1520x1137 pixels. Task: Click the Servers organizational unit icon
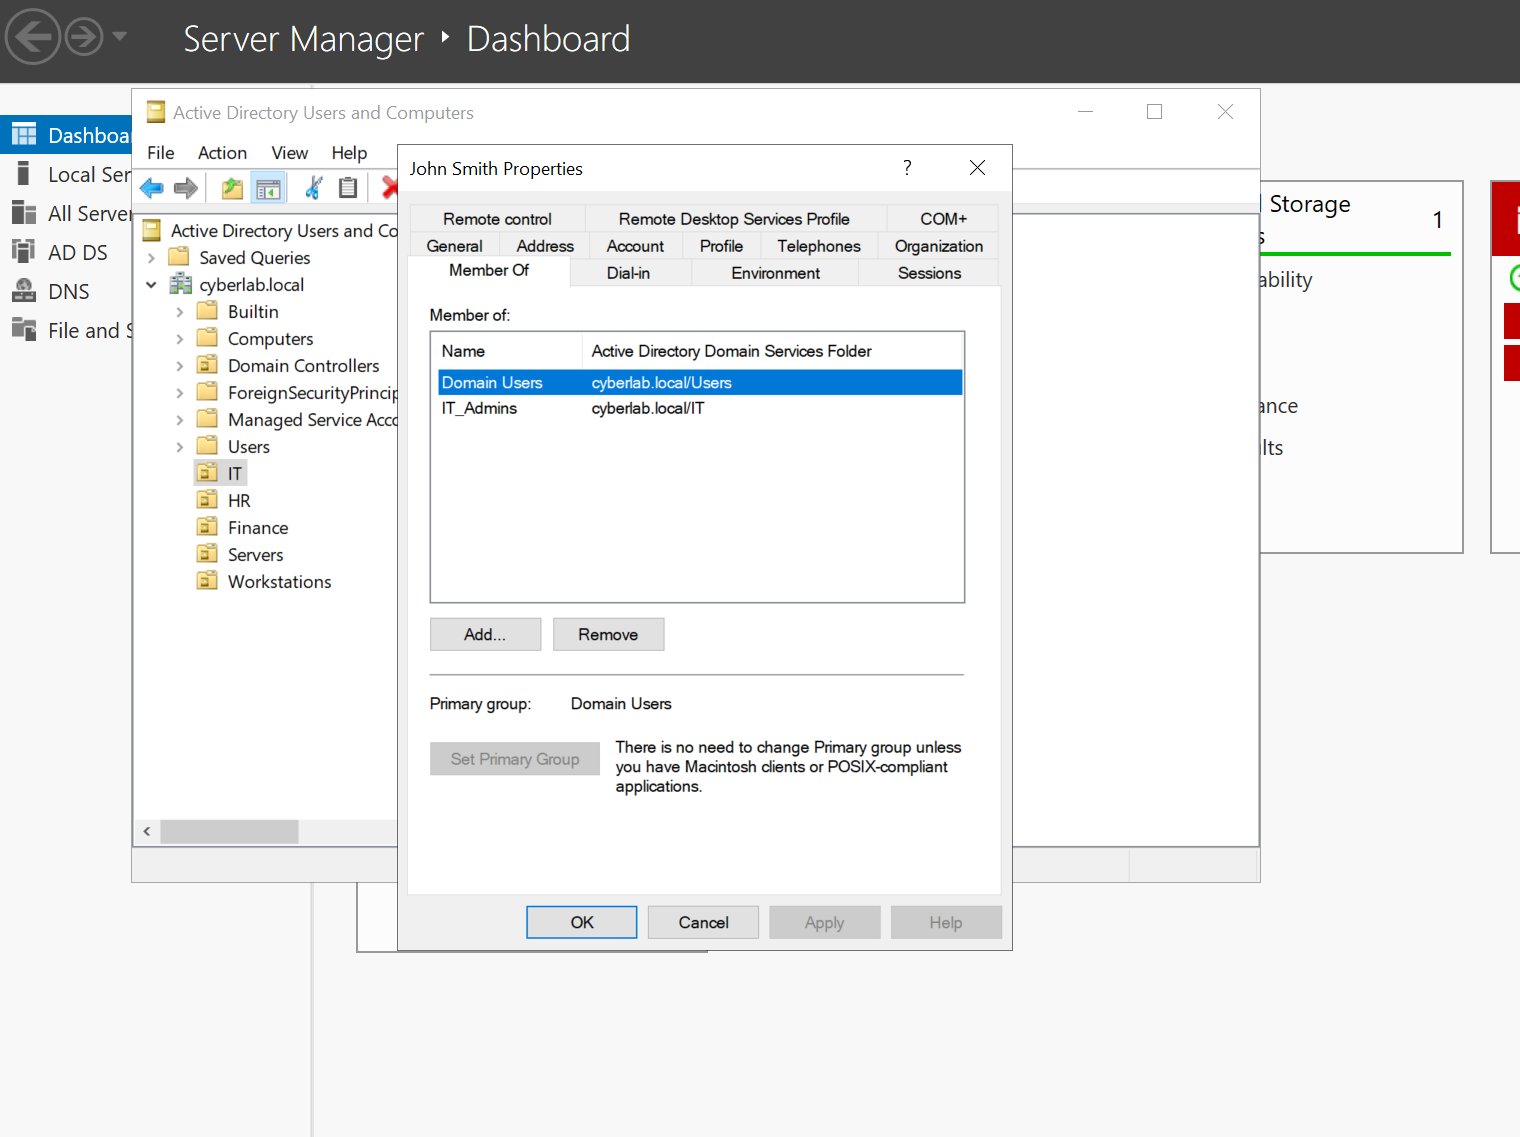point(207,555)
